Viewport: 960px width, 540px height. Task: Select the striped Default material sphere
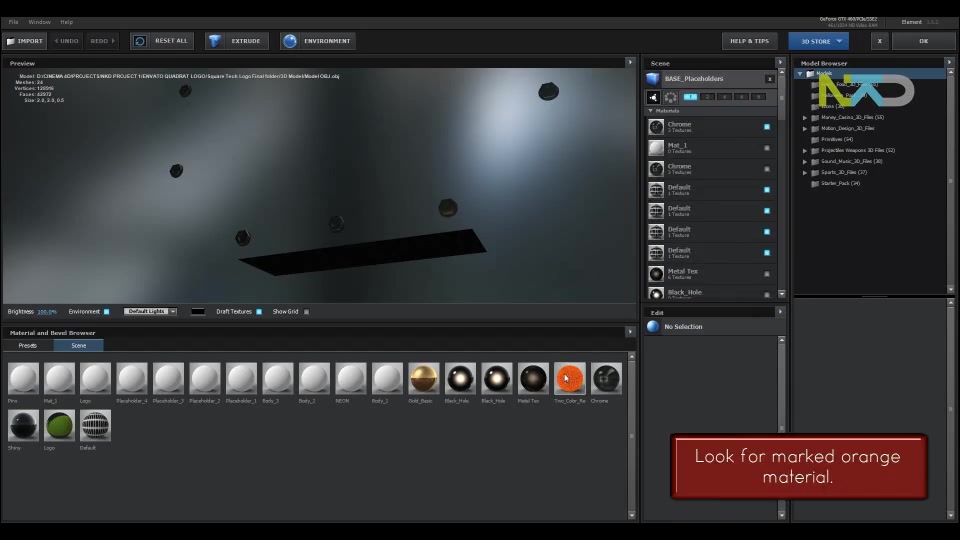tap(96, 426)
